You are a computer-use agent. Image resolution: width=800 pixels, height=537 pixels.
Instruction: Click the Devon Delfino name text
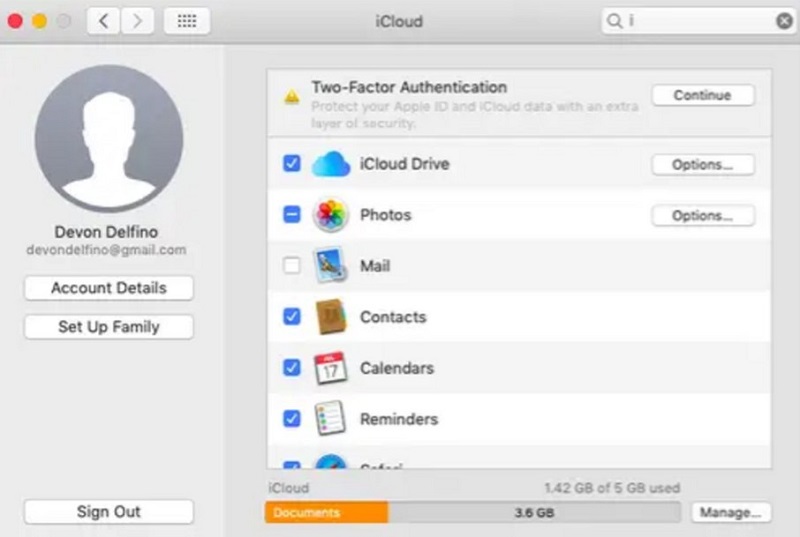click(106, 232)
